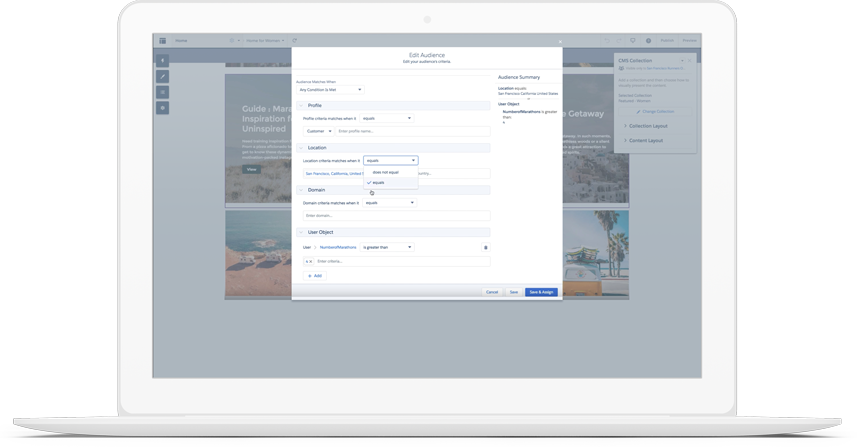This screenshot has height=447, width=857.
Task: Collapse the Profile section
Action: click(301, 105)
